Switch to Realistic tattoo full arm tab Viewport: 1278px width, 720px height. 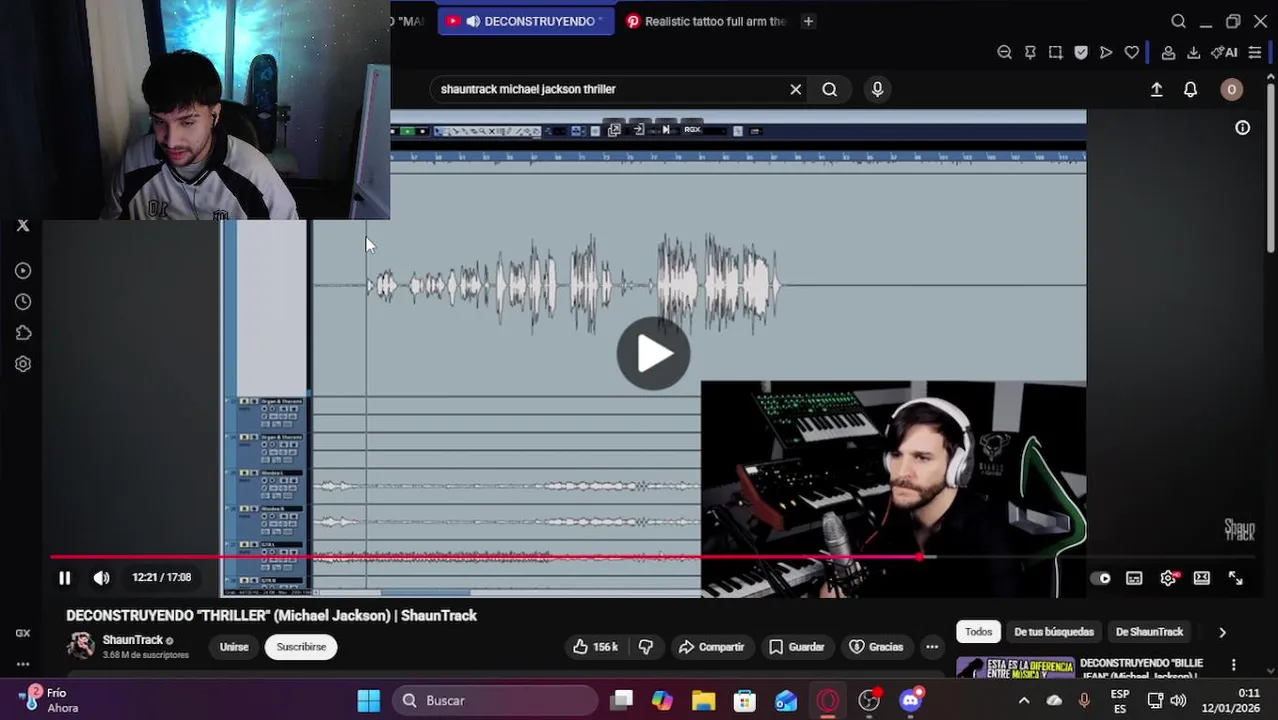tap(706, 21)
